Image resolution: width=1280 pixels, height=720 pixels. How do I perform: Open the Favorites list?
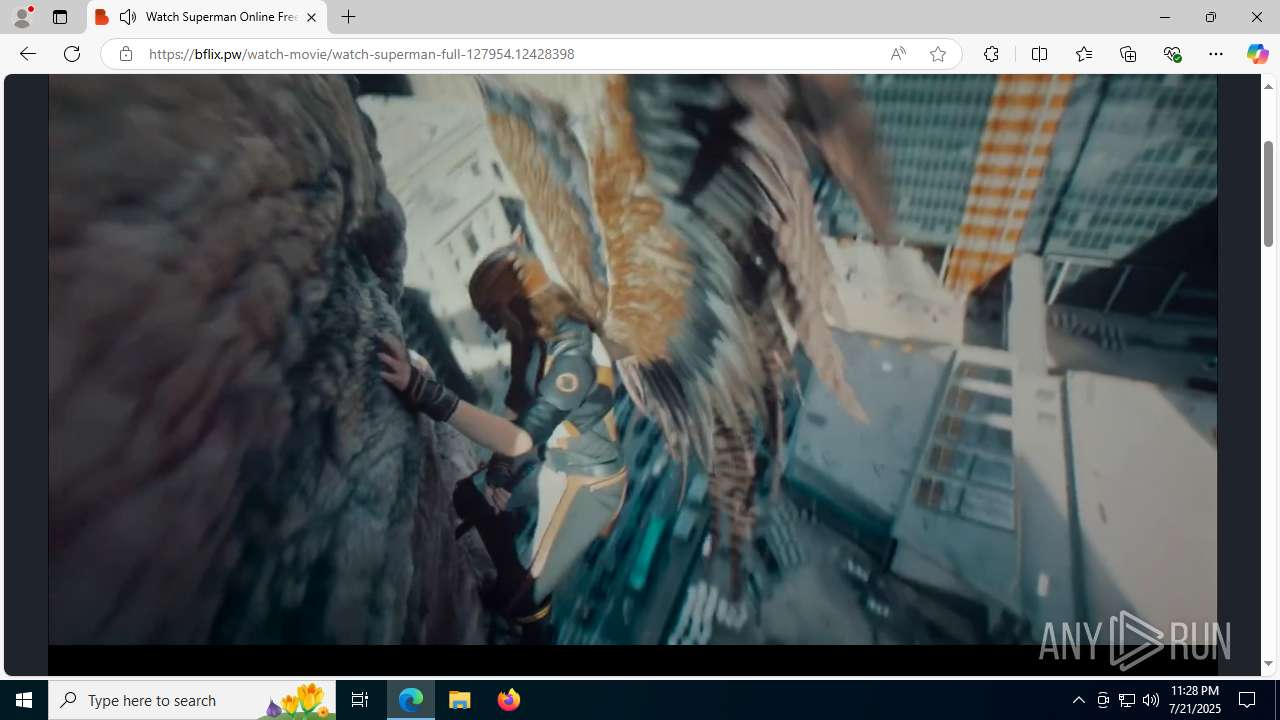point(1083,54)
